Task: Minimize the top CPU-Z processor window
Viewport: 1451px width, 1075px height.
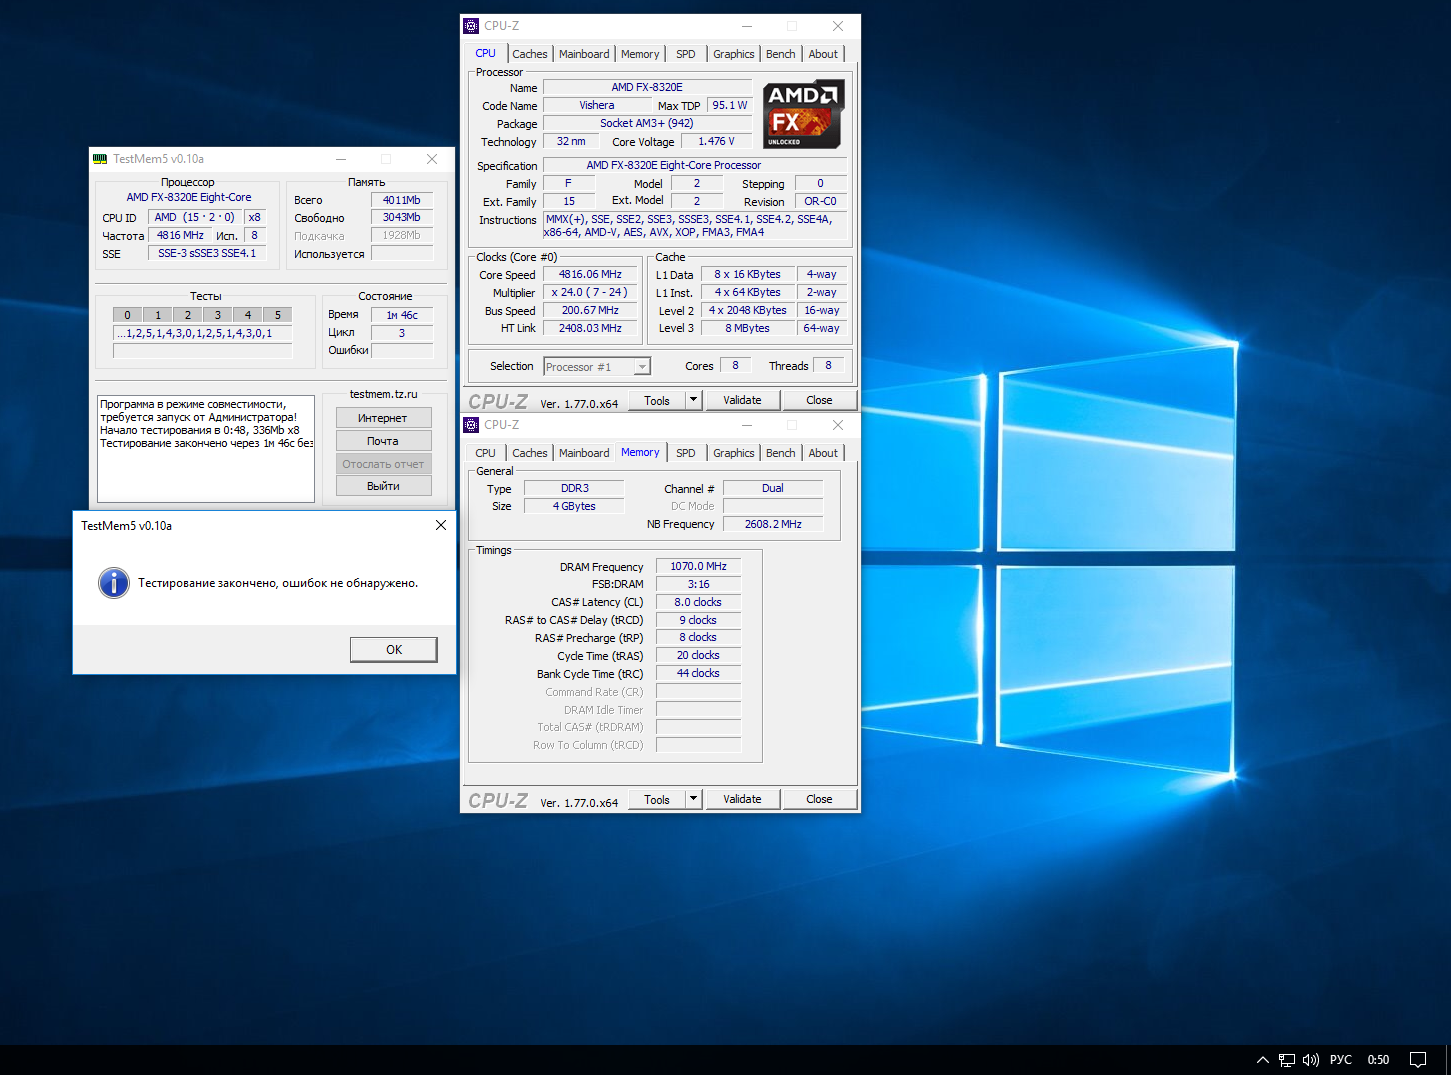Action: [747, 26]
